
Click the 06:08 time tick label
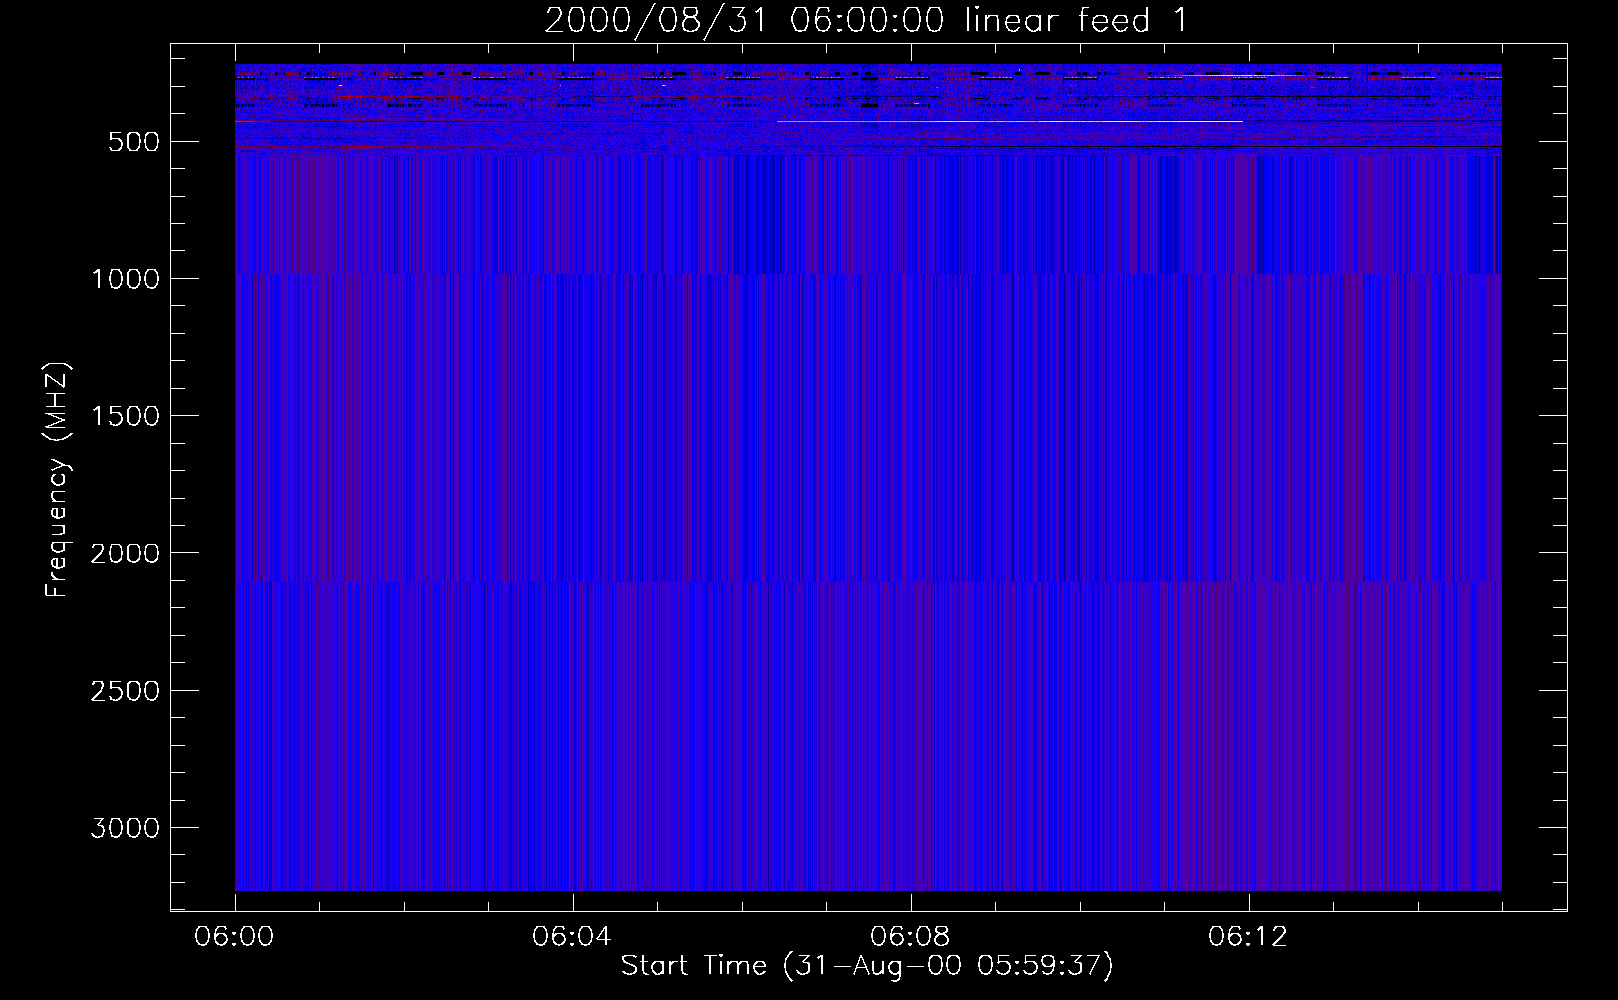(911, 937)
